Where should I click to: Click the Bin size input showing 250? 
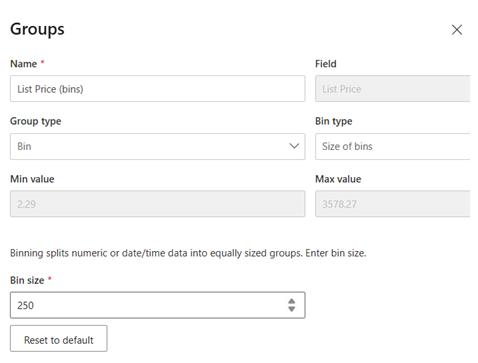157,305
